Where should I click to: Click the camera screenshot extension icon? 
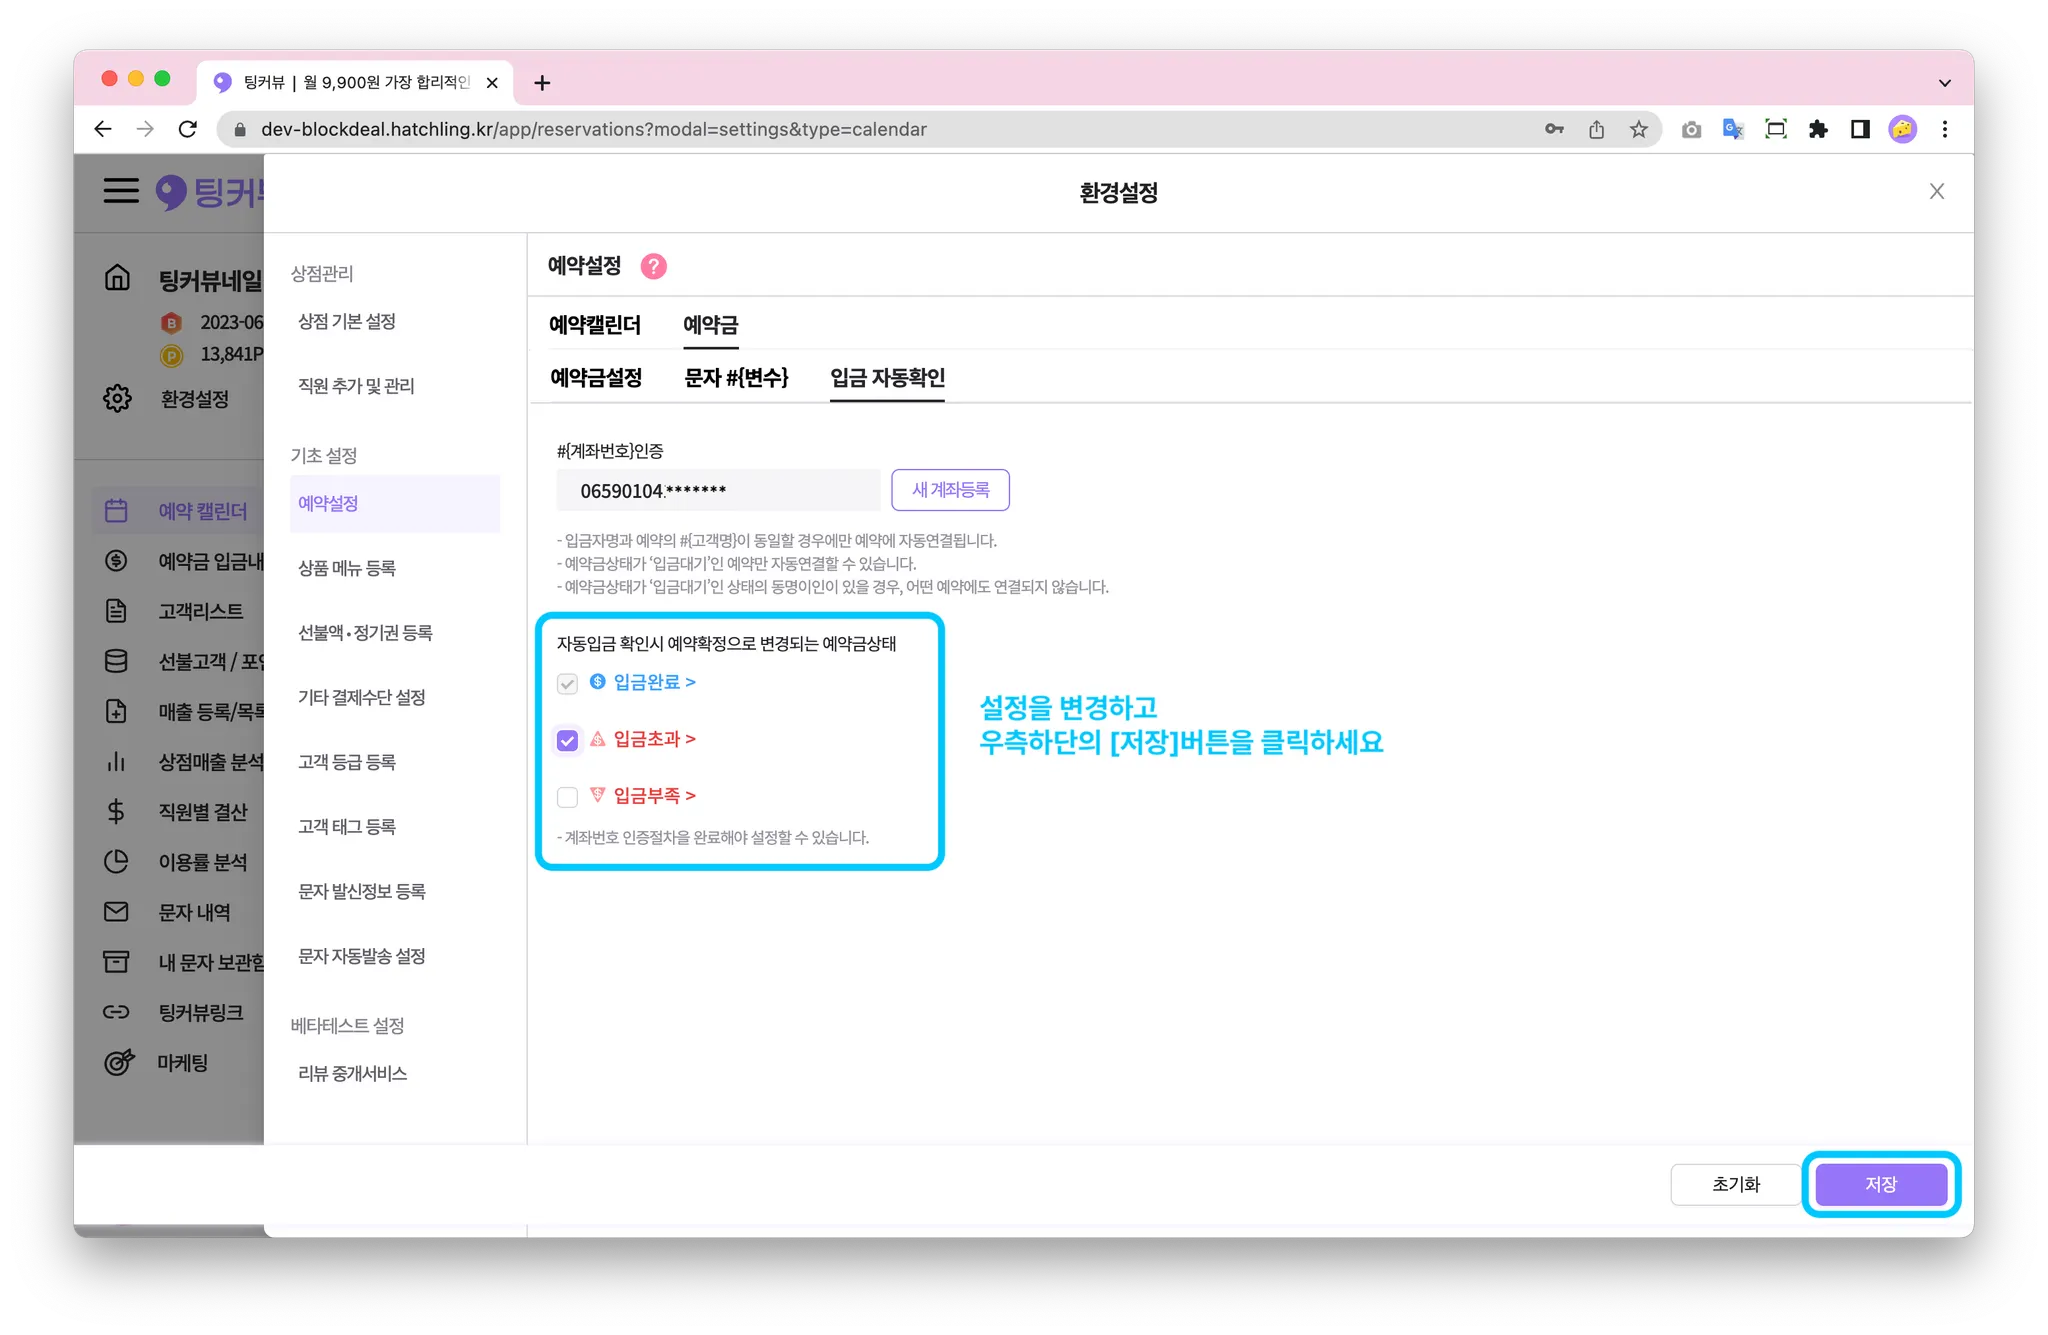[x=1691, y=129]
